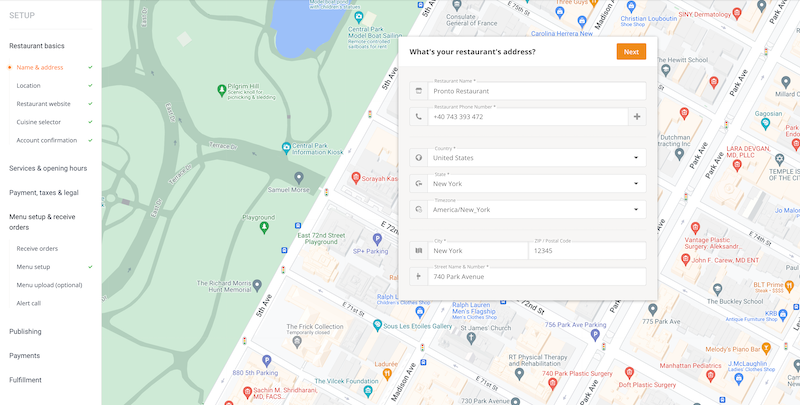Image resolution: width=800 pixels, height=405 pixels.
Task: Expand Payment, taxes & legal section
Action: (x=44, y=193)
